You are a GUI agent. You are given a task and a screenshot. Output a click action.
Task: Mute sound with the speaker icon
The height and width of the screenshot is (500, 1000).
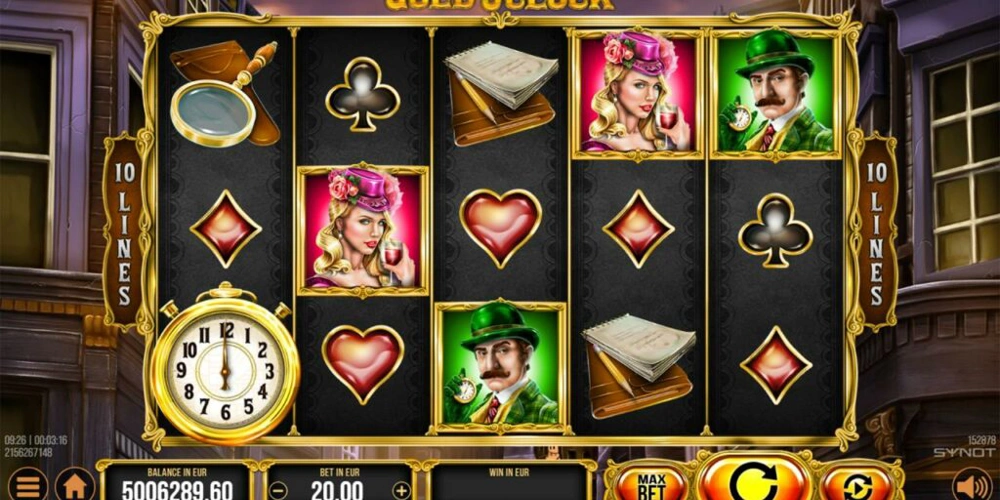972,486
